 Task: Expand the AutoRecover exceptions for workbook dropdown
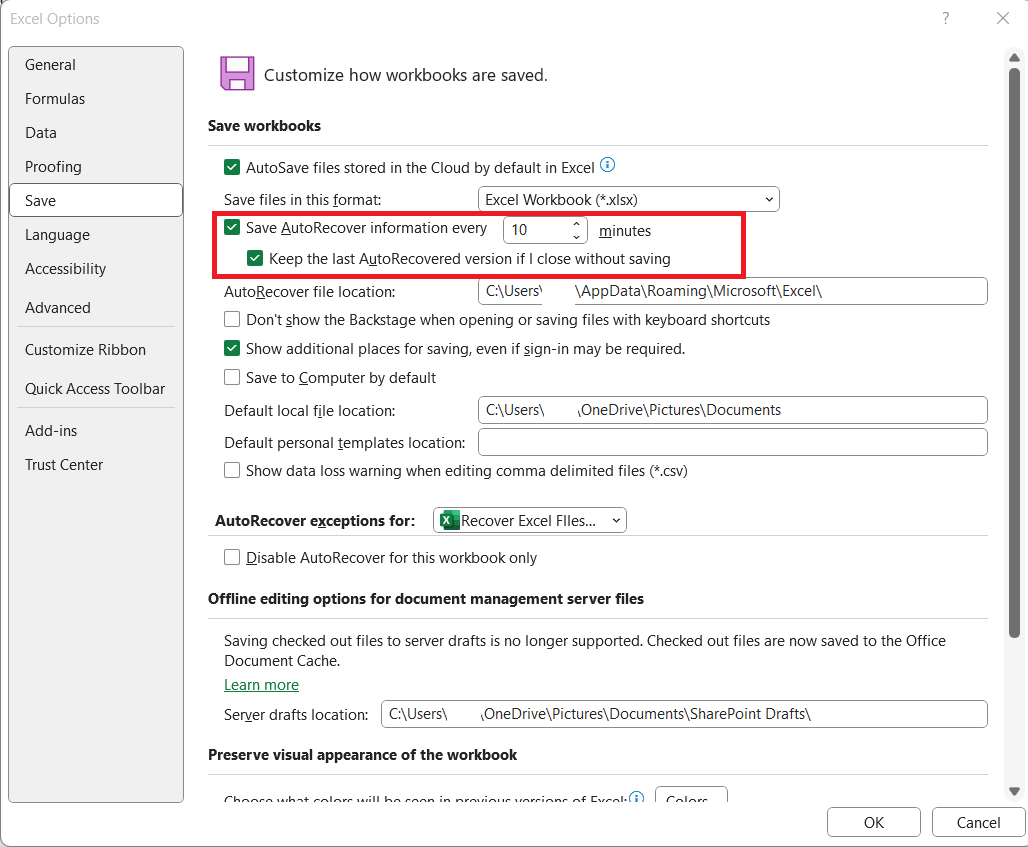530,521
